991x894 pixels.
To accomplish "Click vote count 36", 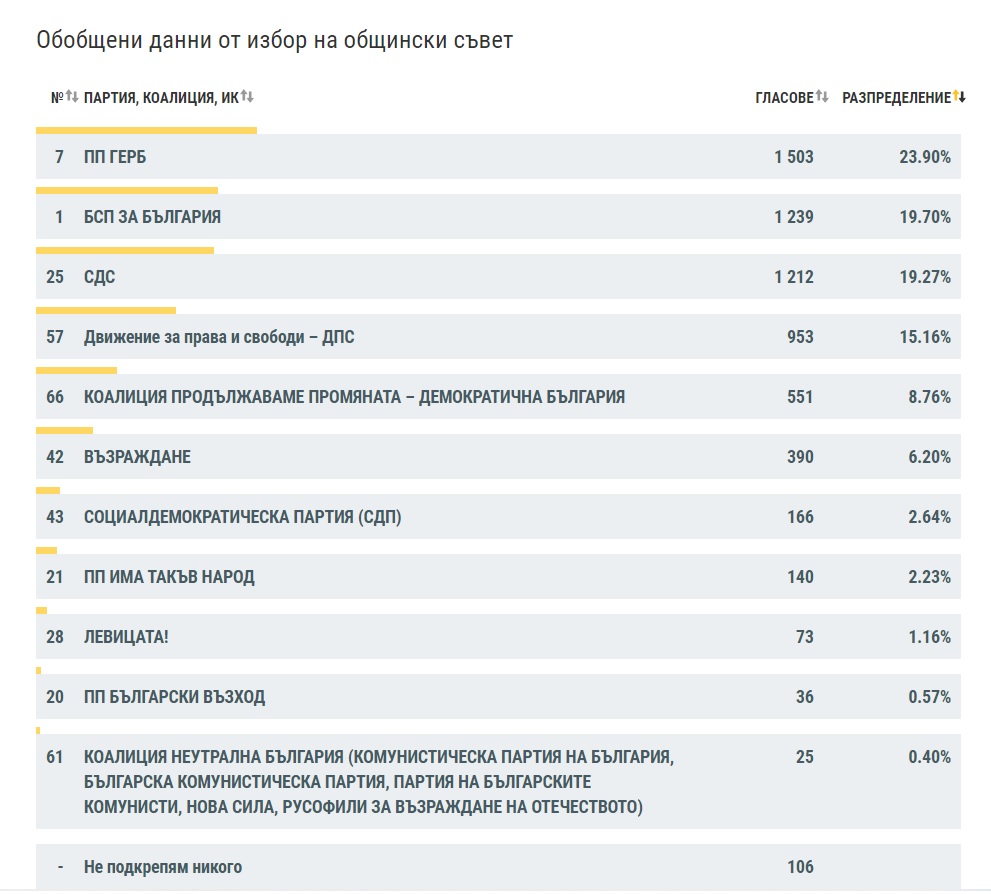I will coord(805,697).
